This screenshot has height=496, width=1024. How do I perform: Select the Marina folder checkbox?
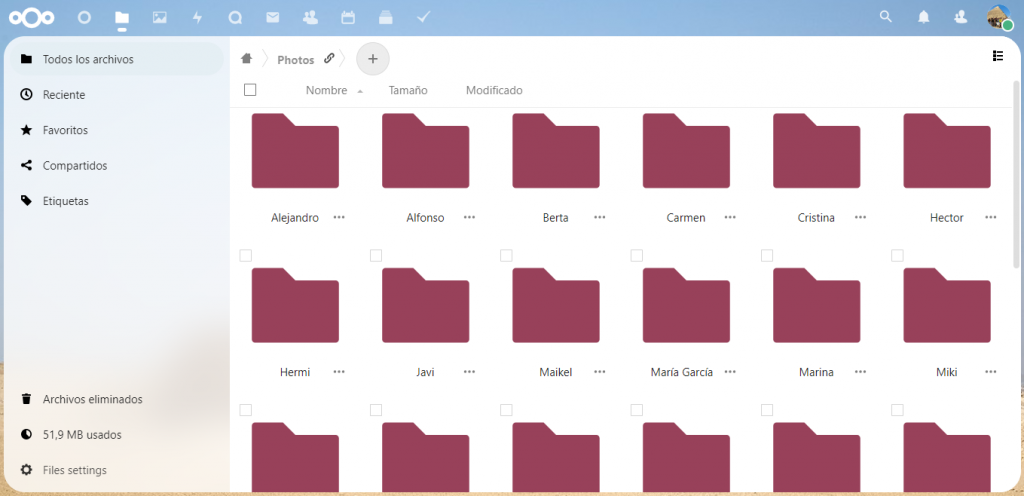click(767, 255)
